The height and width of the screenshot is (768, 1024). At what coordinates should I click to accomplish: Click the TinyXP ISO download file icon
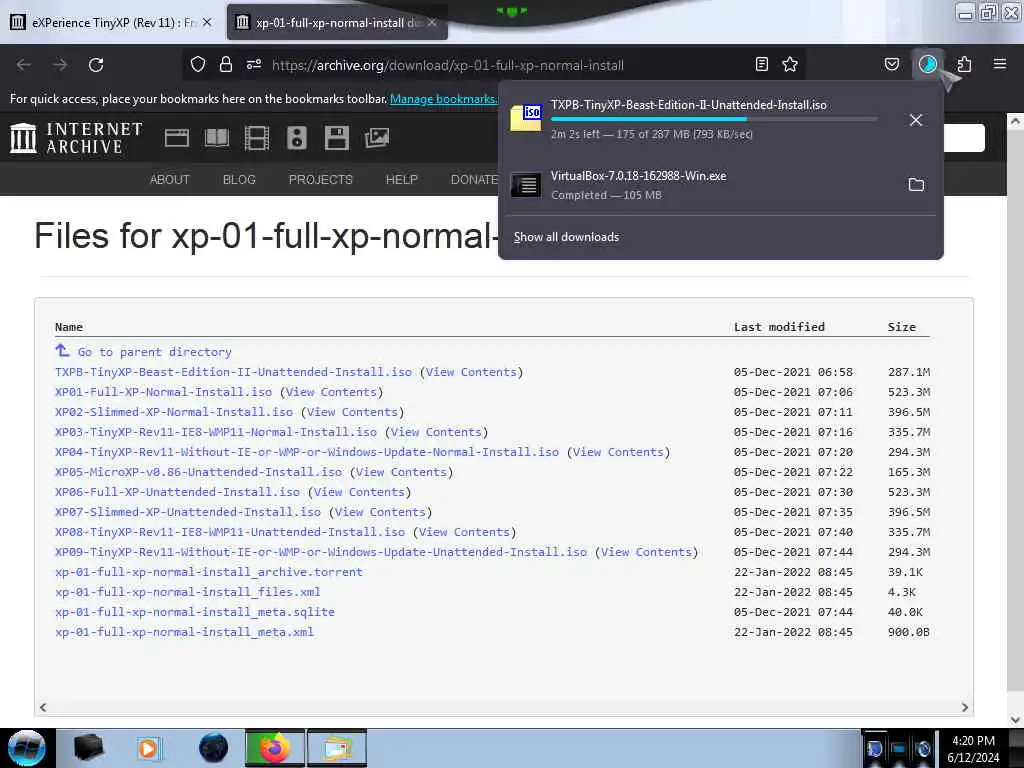tap(526, 118)
